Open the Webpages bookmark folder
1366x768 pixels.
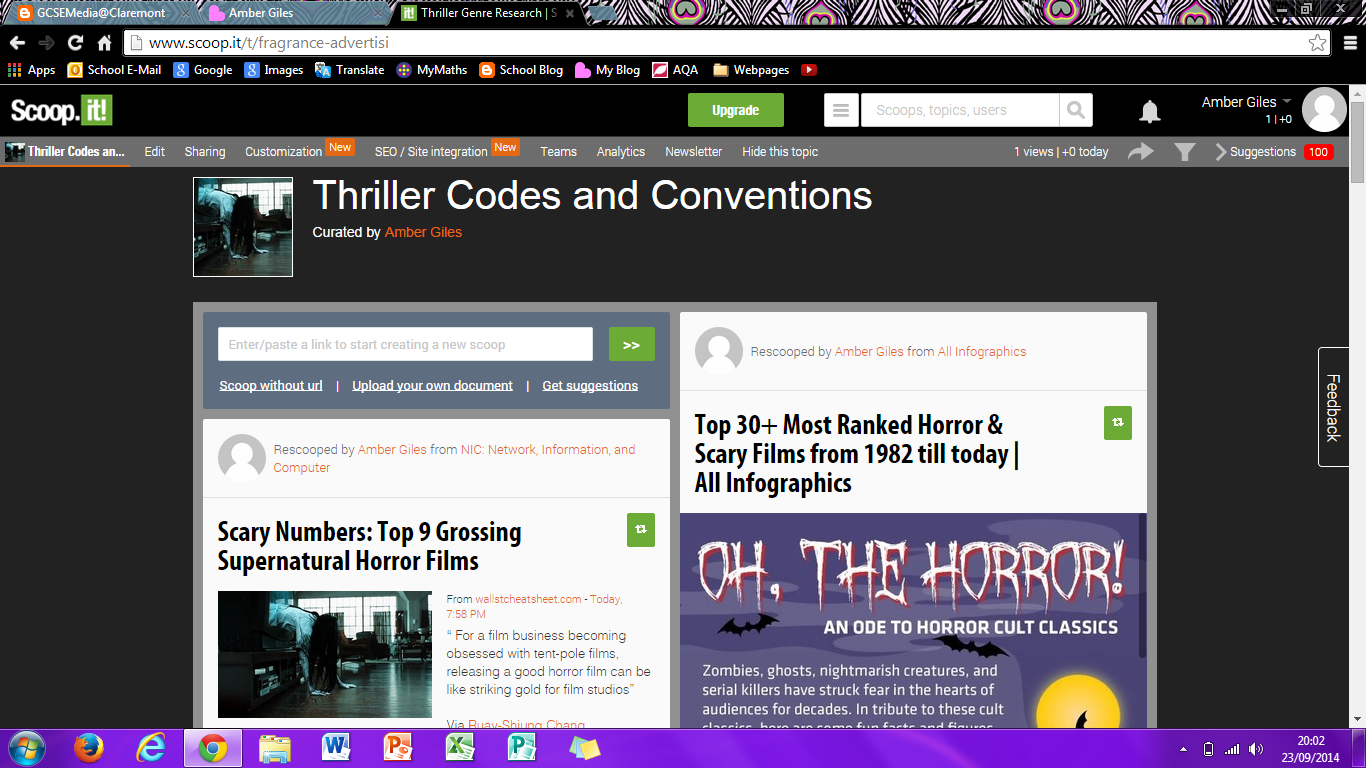click(751, 70)
